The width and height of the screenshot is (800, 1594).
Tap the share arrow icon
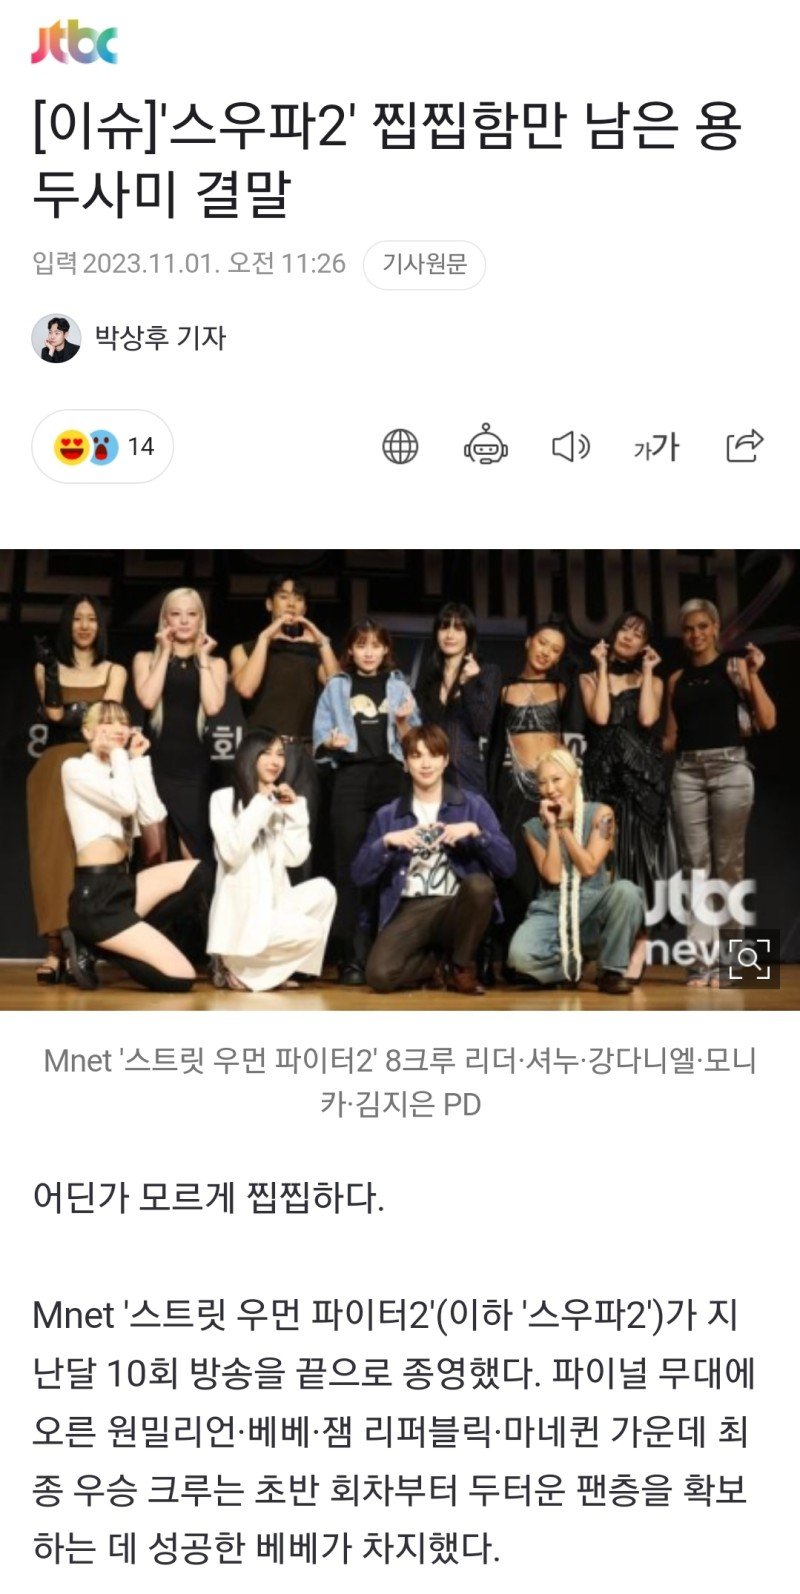745,446
